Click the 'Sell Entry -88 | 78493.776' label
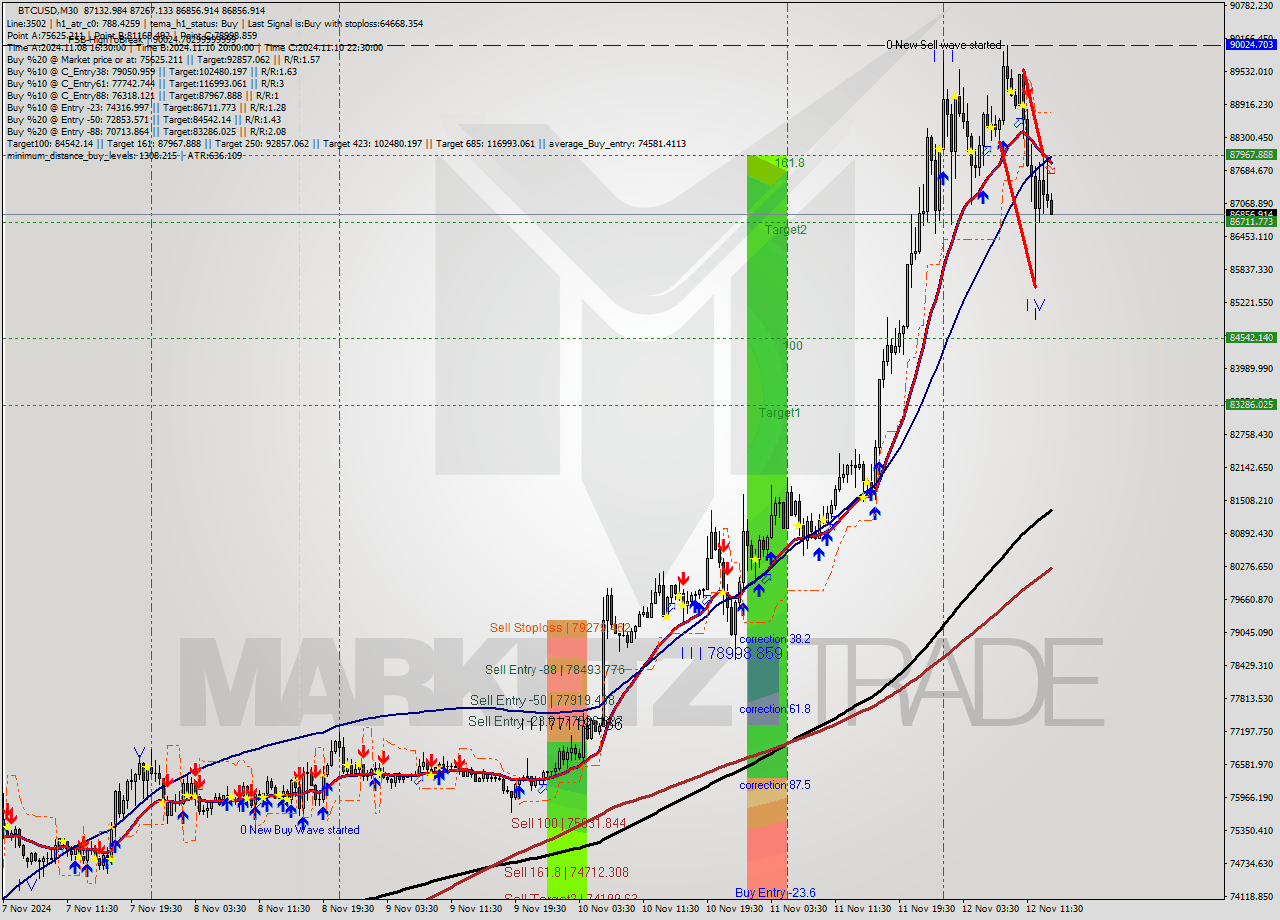The height and width of the screenshot is (920, 1280). (x=555, y=670)
